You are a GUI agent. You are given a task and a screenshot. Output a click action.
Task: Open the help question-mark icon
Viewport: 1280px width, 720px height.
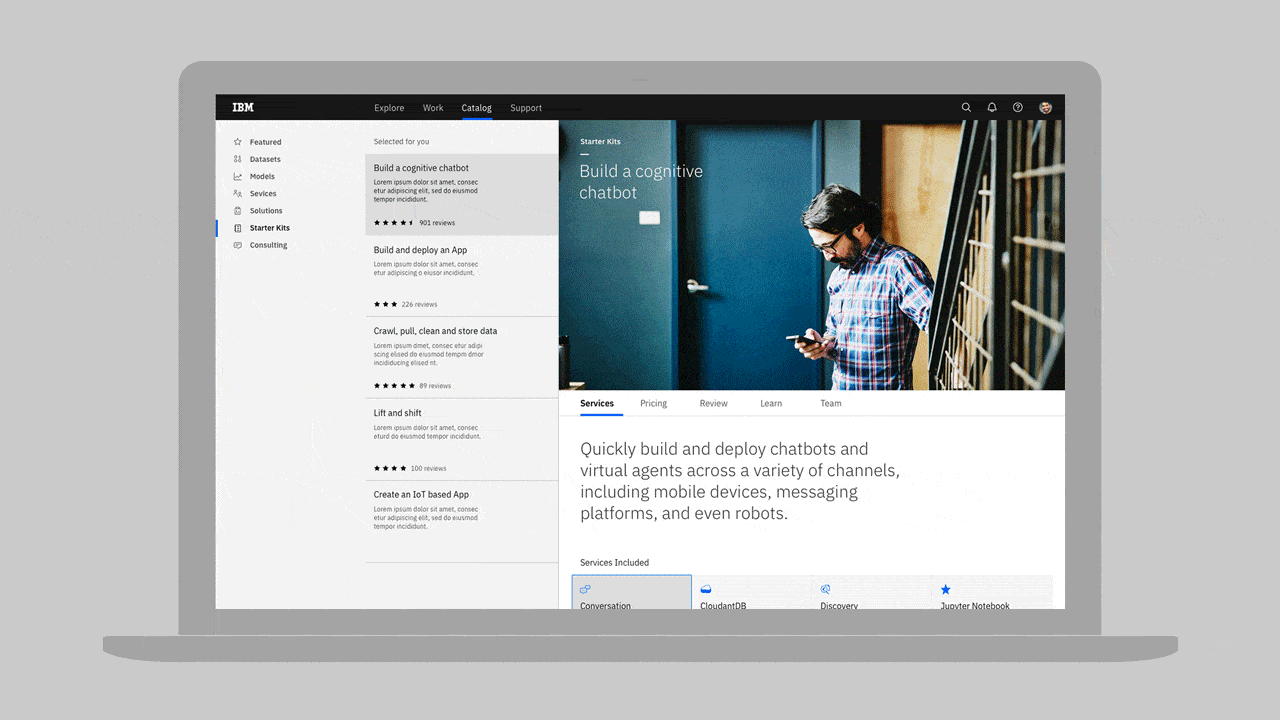coord(1017,107)
